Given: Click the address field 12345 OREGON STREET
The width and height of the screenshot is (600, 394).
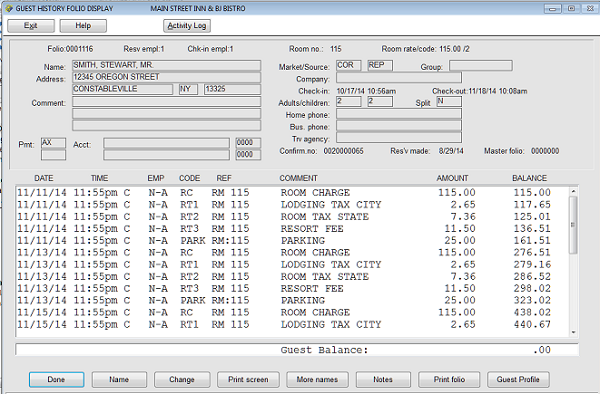Looking at the screenshot, I should pos(166,77).
